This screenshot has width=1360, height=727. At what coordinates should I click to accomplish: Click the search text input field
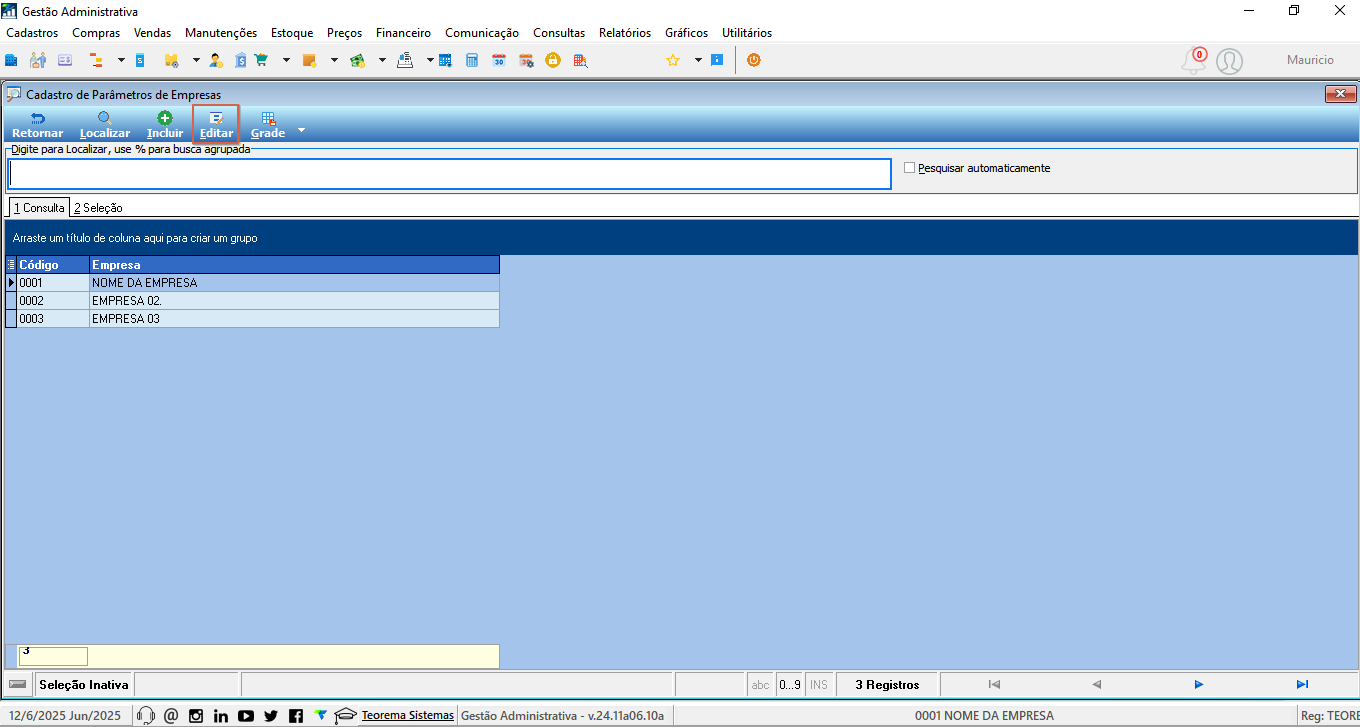(x=449, y=174)
